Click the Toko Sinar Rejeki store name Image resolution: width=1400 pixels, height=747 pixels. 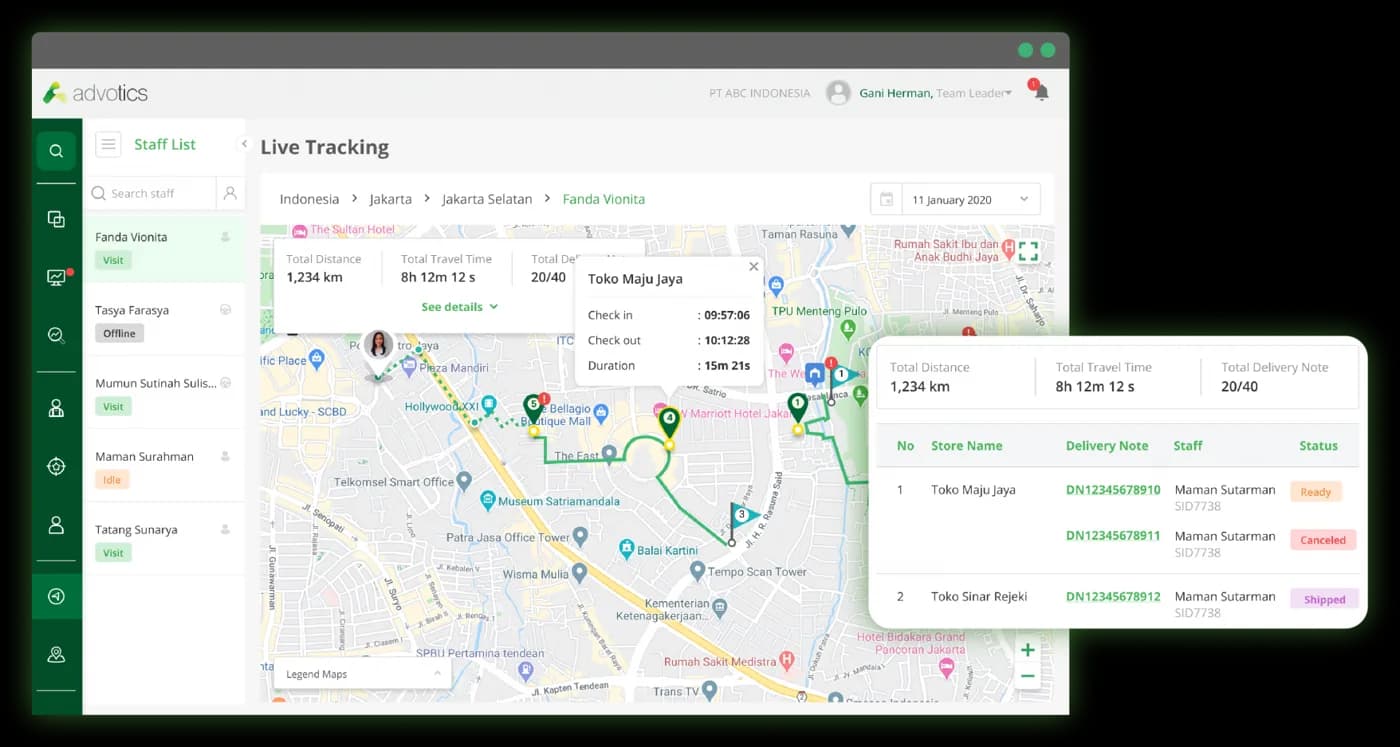[979, 596]
